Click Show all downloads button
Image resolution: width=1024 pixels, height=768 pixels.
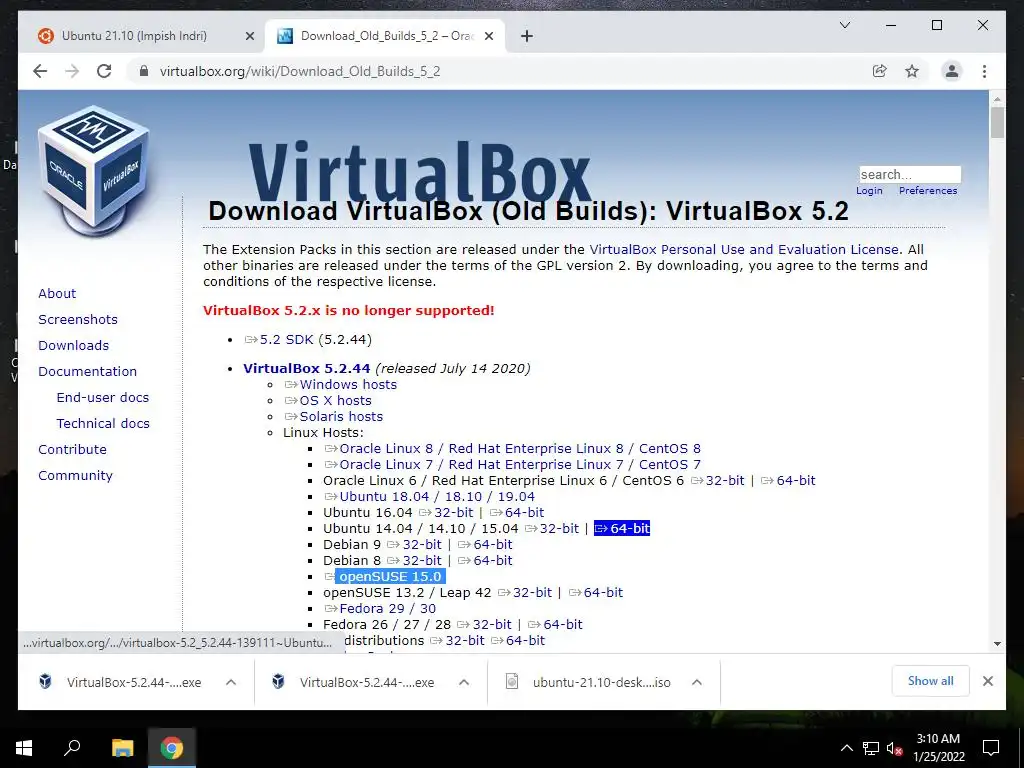tap(930, 681)
